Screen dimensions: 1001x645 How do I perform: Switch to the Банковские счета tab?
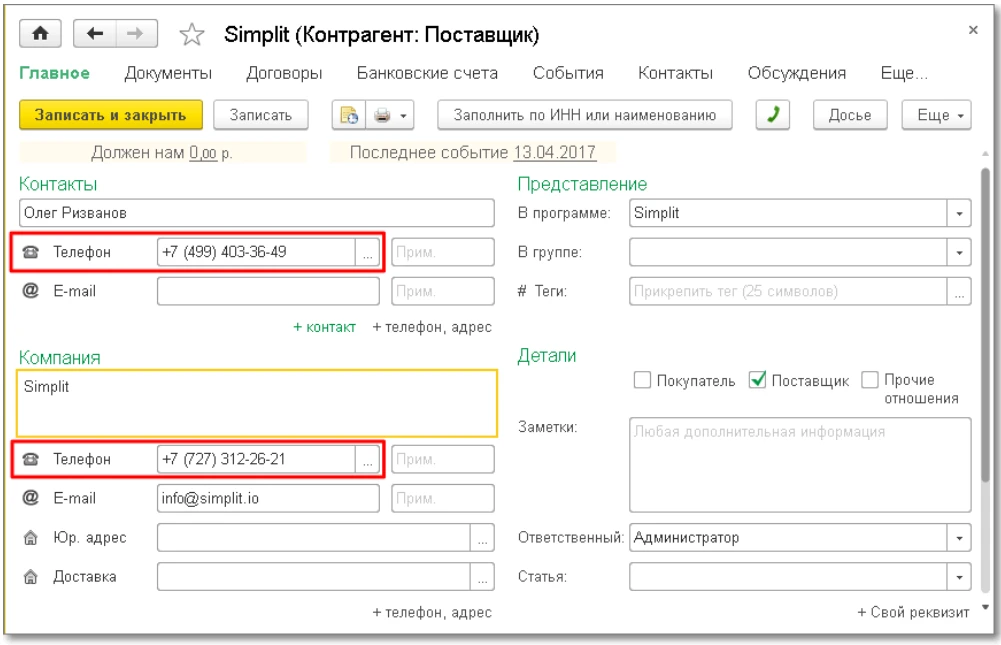point(427,73)
